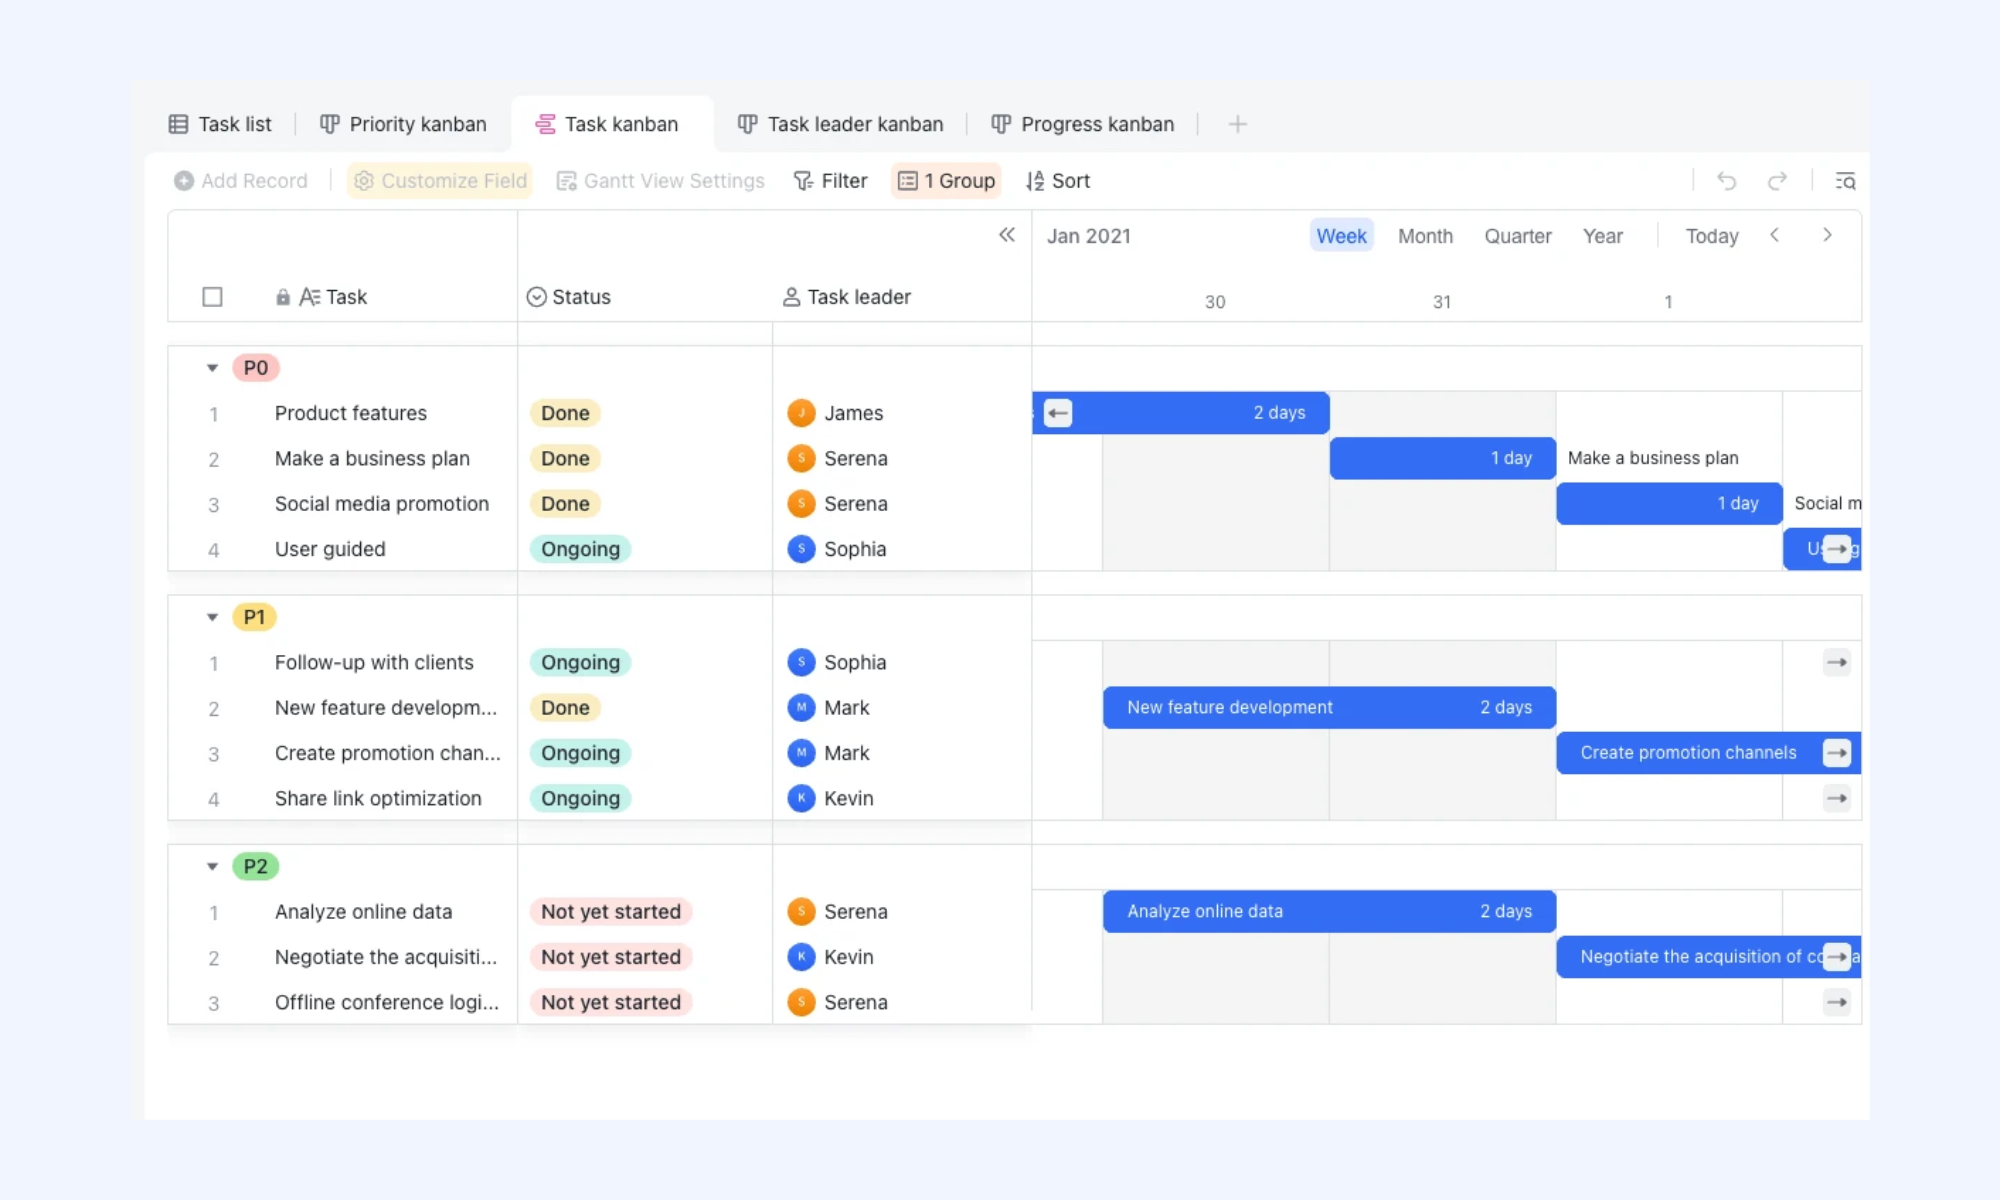This screenshot has height=1200, width=2000.
Task: Click right arrow on Create promotion channels bar
Action: coord(1837,753)
